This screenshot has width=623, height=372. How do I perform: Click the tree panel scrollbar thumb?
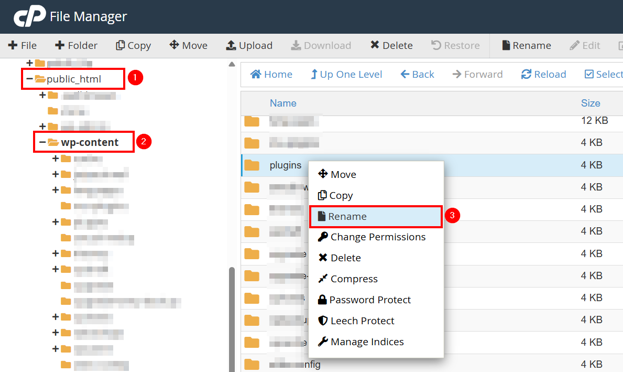232,320
